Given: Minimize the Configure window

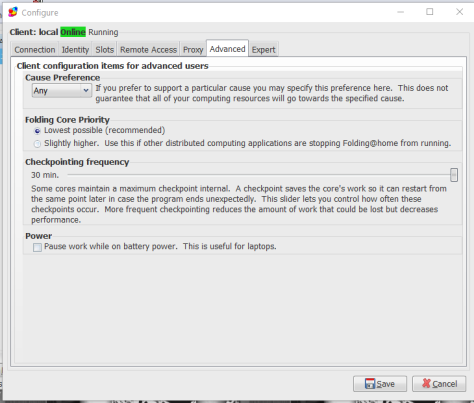Looking at the screenshot, I should tap(401, 12).
